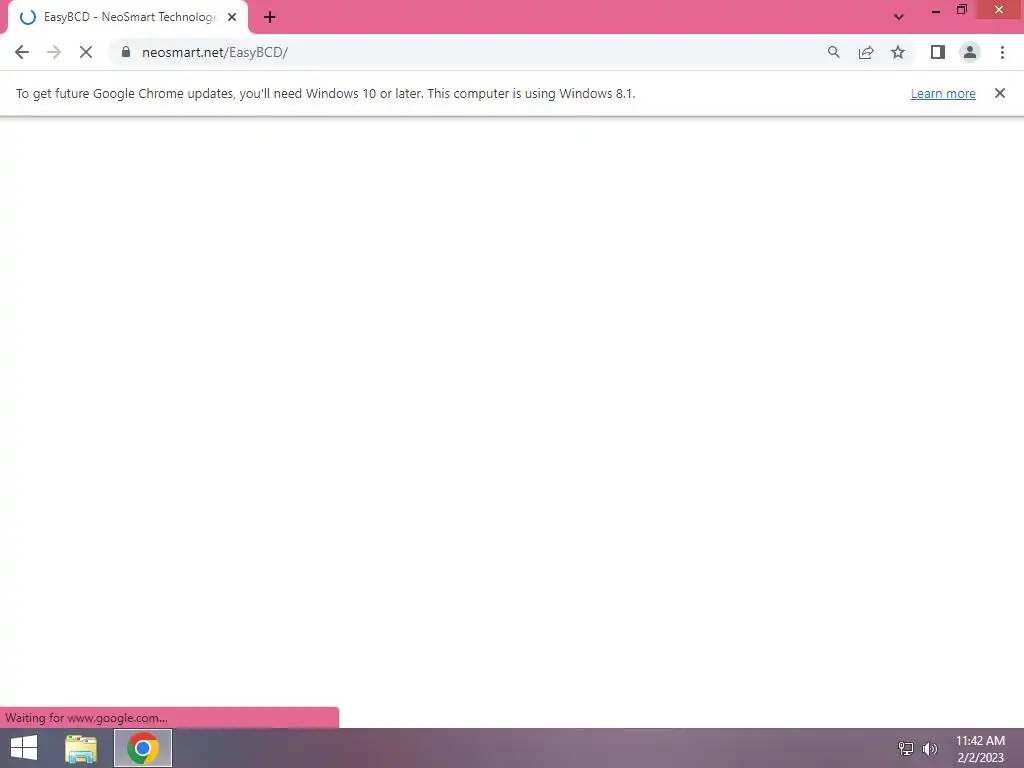Minimize the Chrome window
This screenshot has width=1024, height=768.
[x=936, y=10]
